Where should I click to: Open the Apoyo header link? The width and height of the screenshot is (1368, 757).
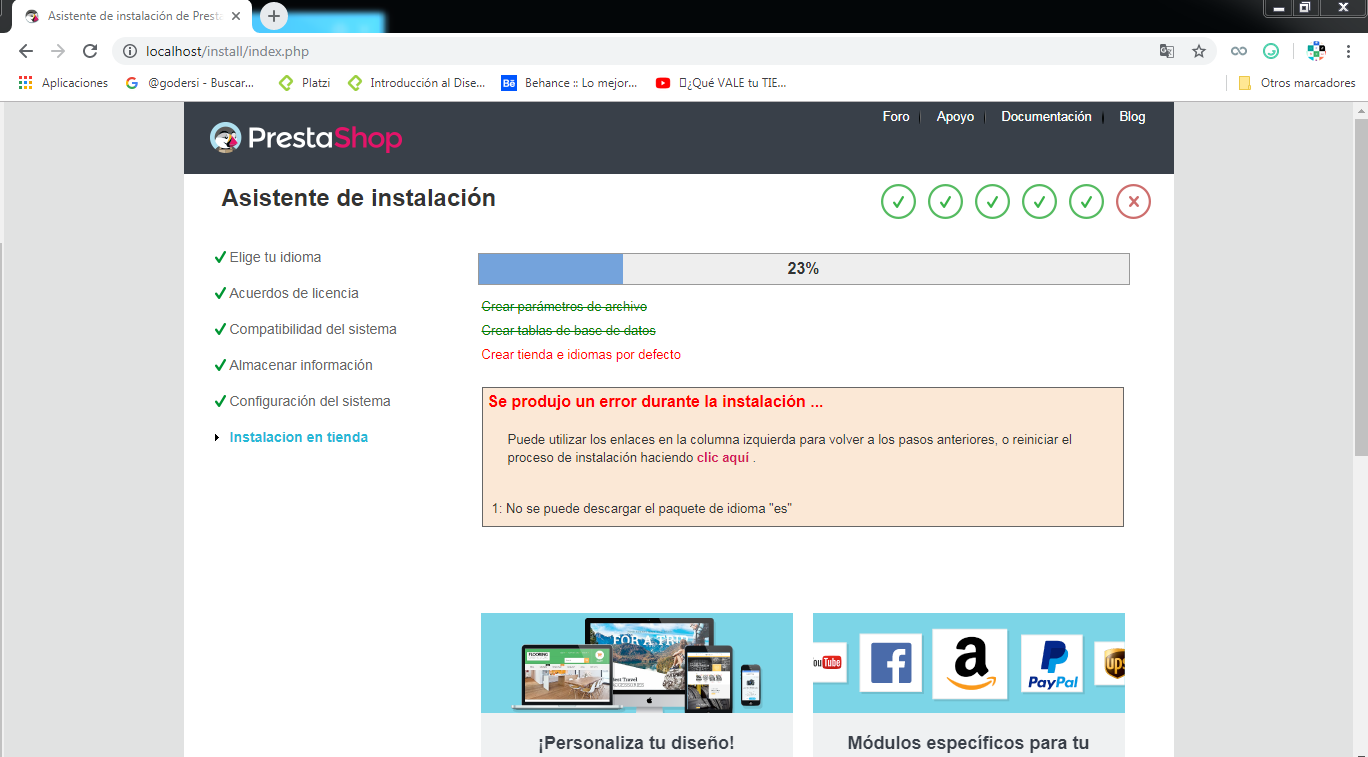click(955, 117)
